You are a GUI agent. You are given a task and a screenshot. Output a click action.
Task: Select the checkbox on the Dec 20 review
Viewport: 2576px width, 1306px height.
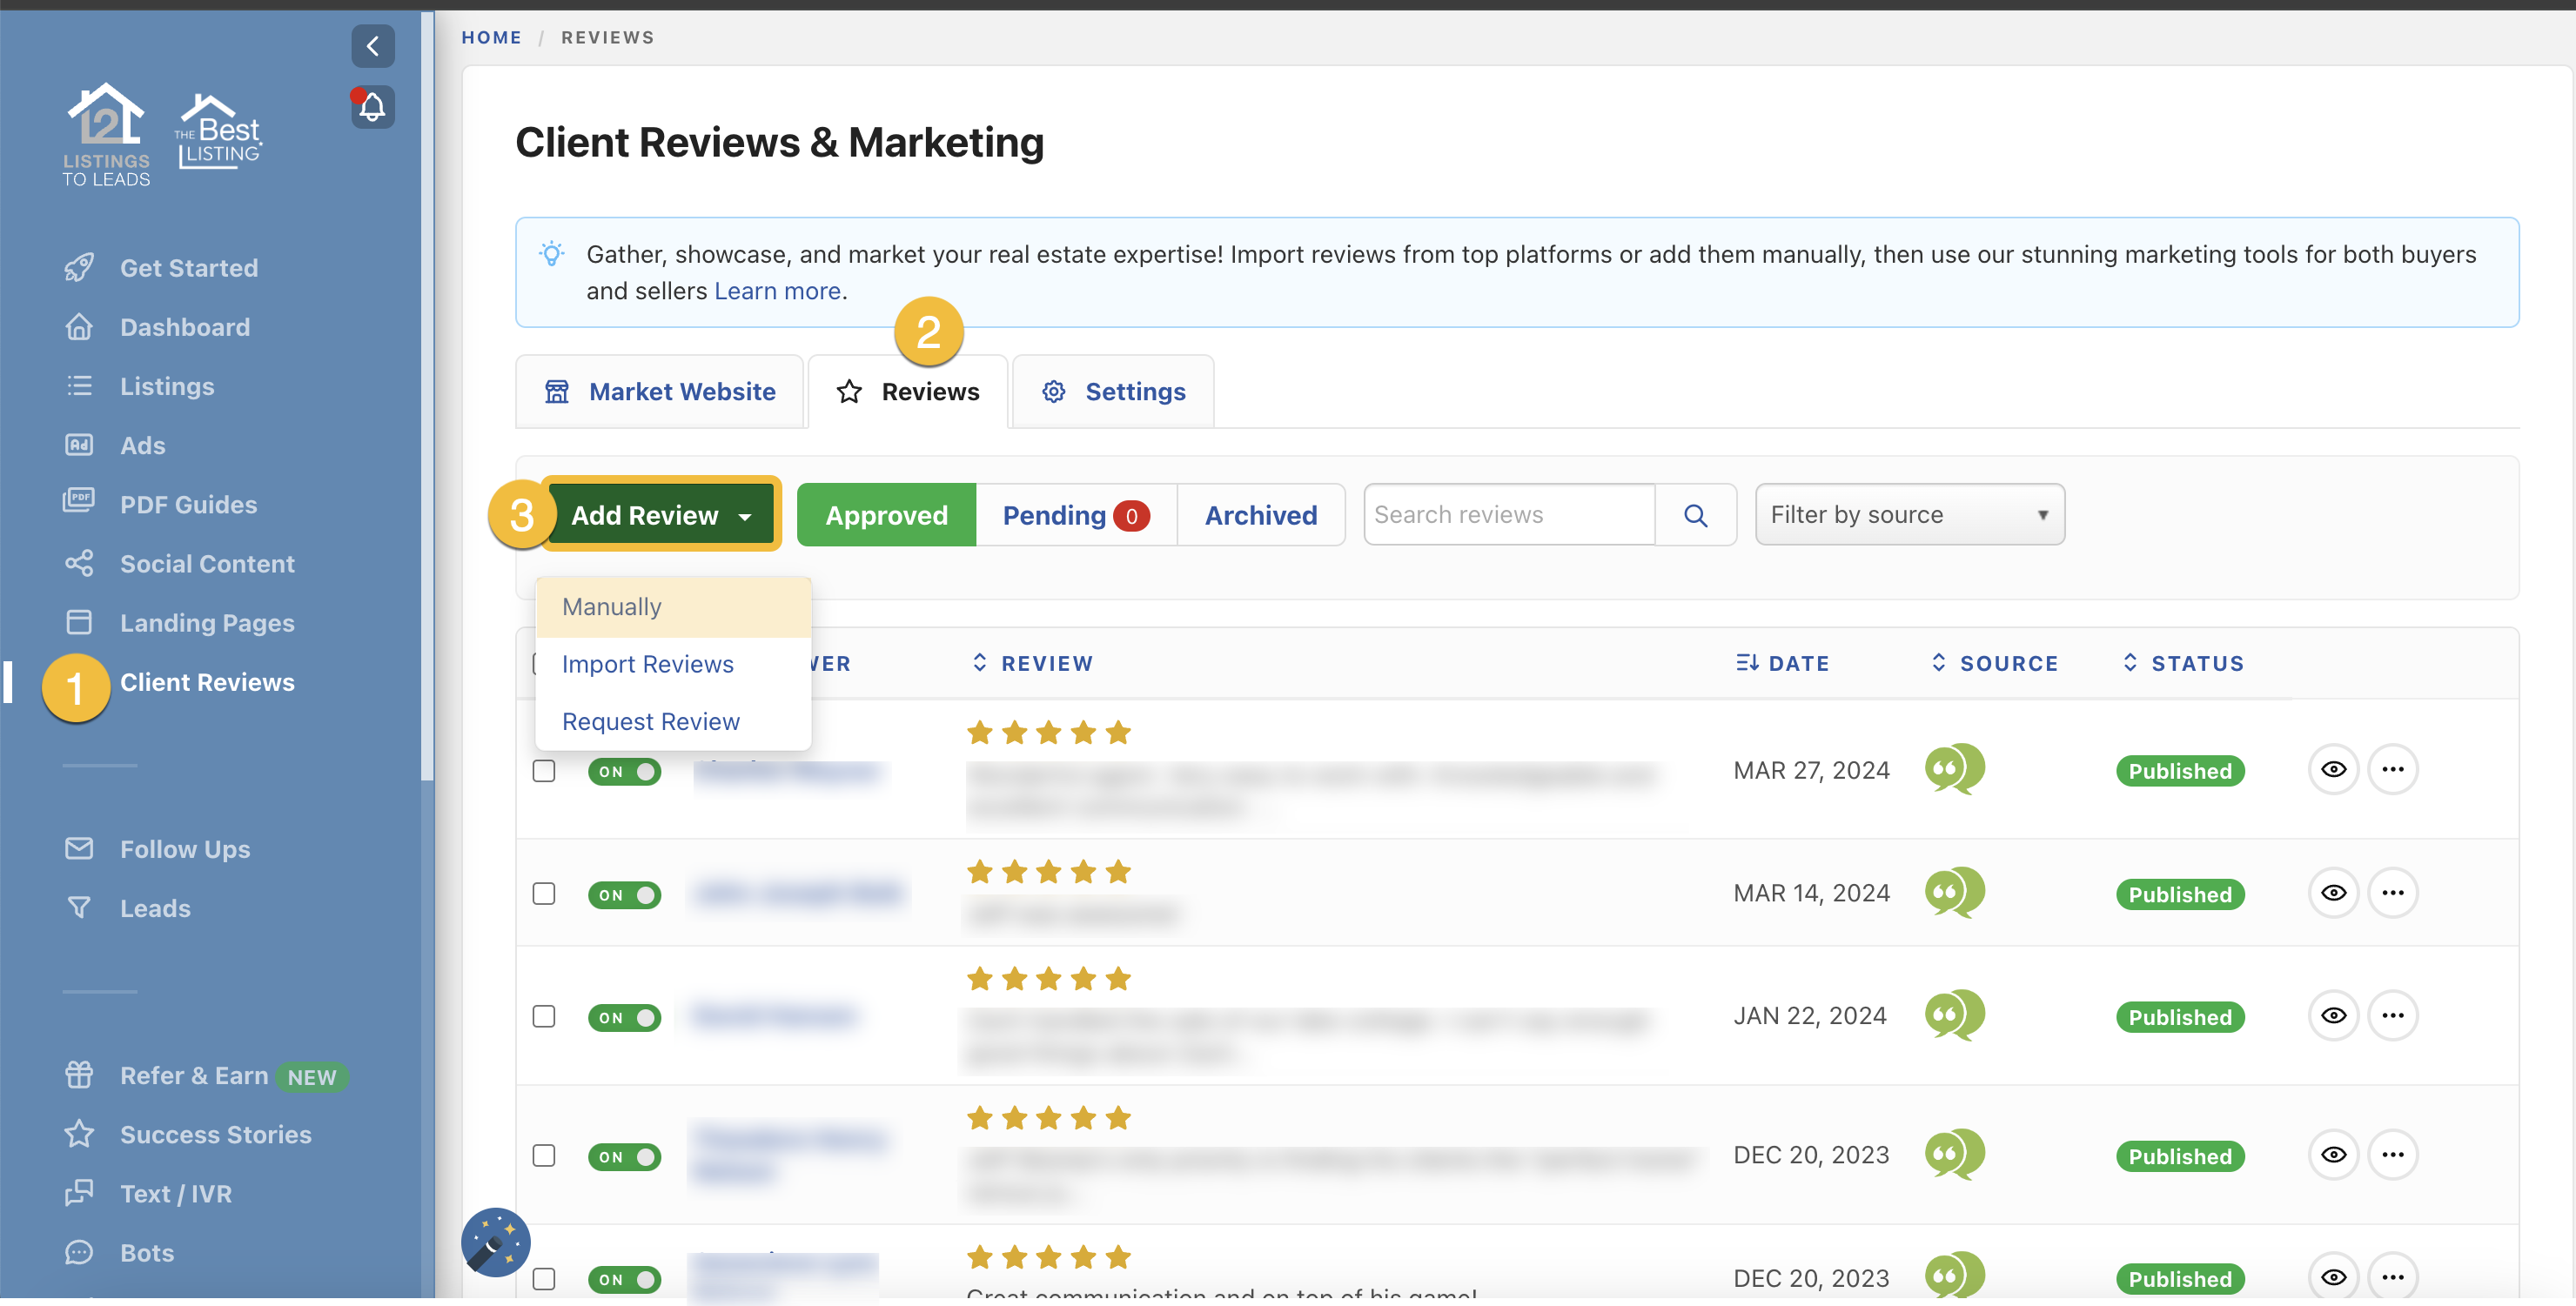545,1156
